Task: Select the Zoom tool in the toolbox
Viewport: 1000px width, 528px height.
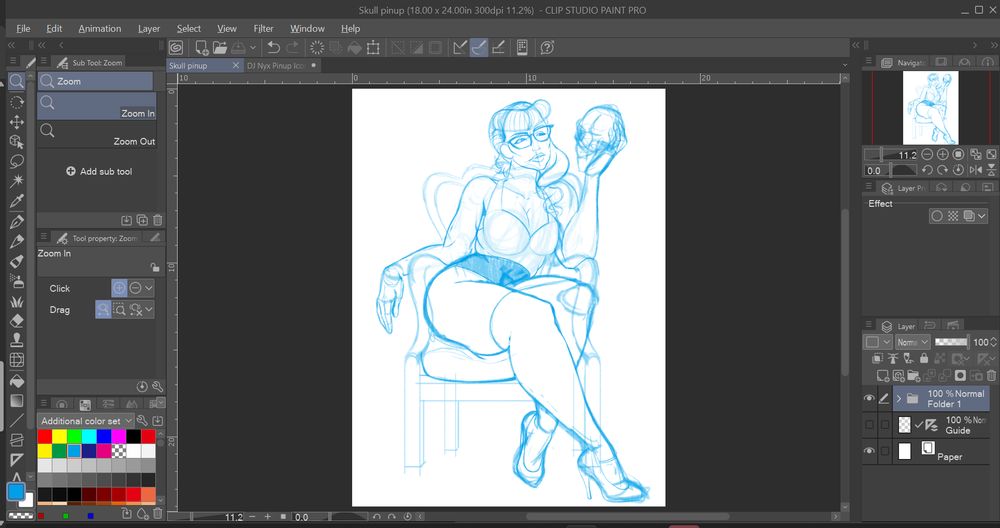Action: [x=17, y=81]
